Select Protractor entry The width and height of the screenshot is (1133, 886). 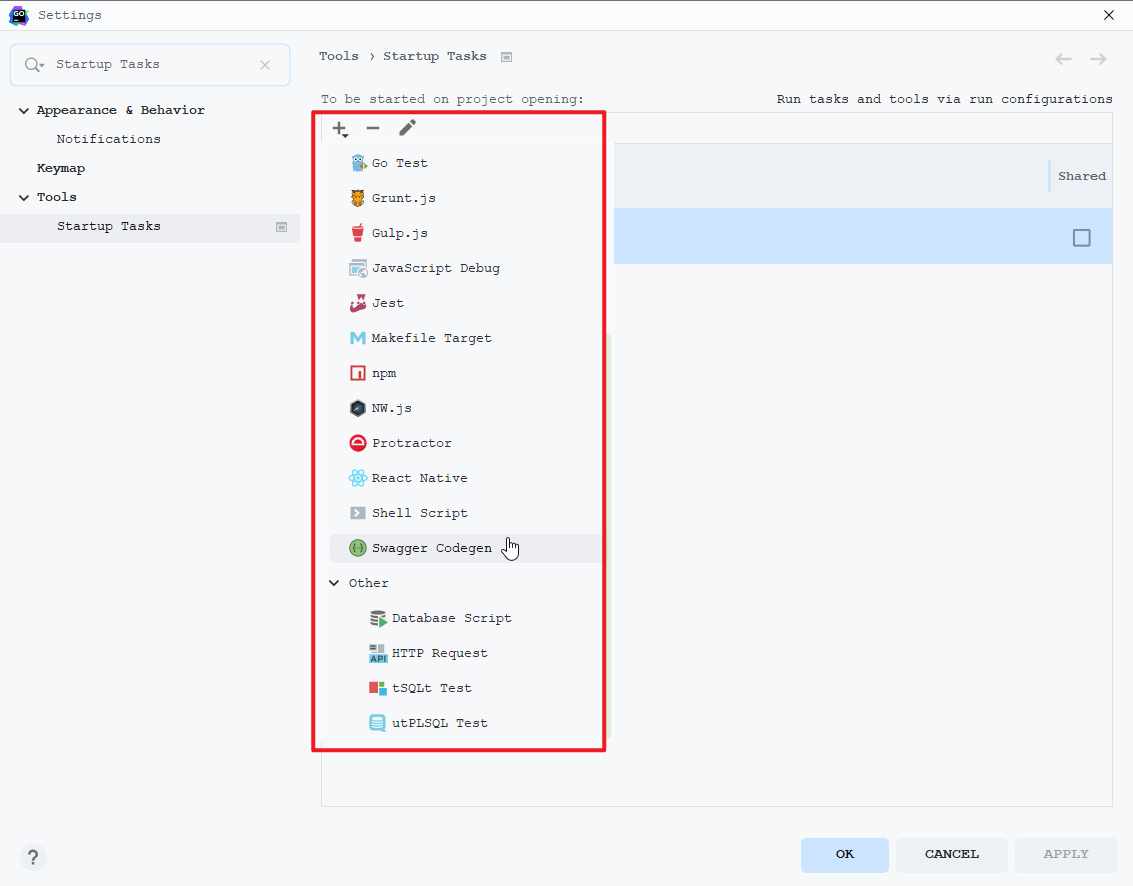pyautogui.click(x=465, y=443)
